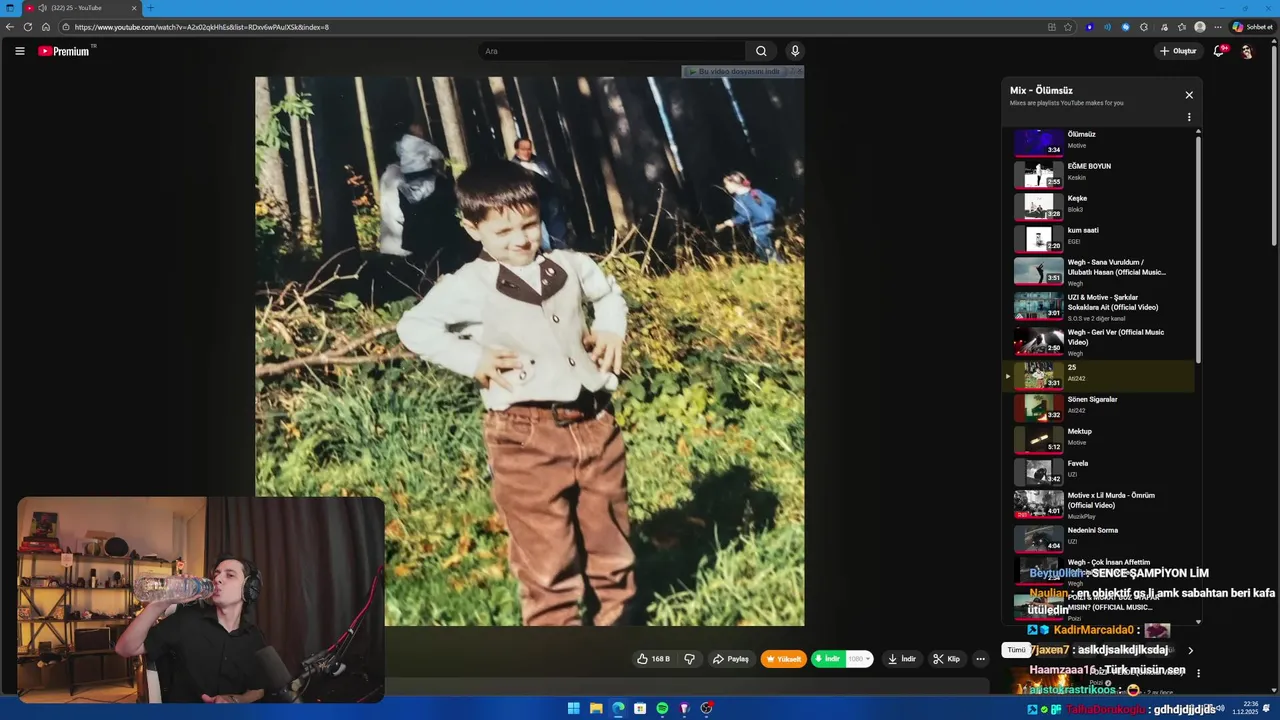This screenshot has height=720, width=1280.
Task: Play Wegh - Sana Vuruldum playlist item
Action: coord(1100,272)
